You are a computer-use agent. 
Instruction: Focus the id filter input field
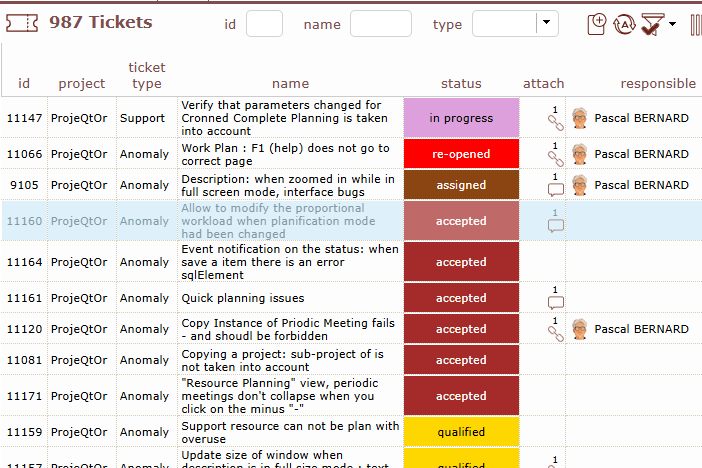tap(264, 24)
